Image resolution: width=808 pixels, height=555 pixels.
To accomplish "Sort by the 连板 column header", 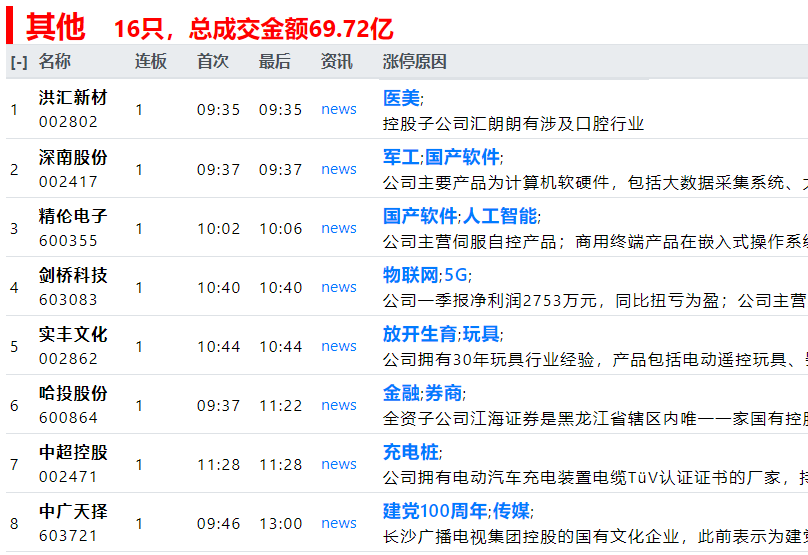I will coord(151,61).
